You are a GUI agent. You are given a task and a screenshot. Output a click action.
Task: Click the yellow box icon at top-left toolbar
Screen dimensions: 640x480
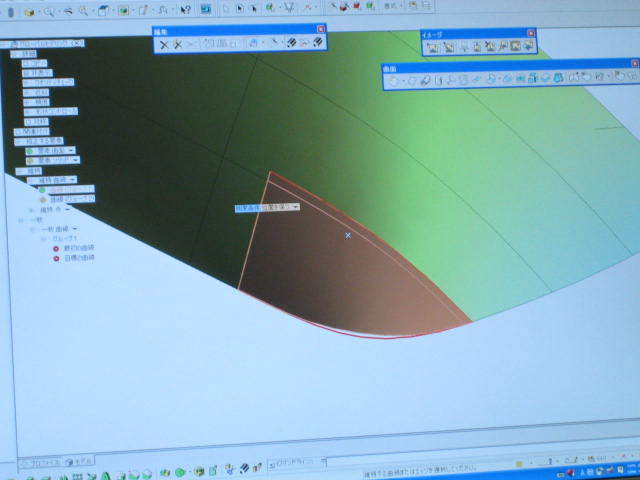pos(29,13)
